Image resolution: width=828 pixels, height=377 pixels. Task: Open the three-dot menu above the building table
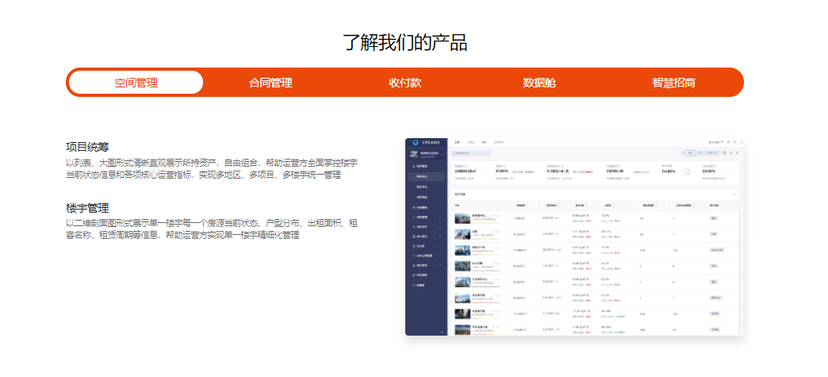pyautogui.click(x=734, y=194)
